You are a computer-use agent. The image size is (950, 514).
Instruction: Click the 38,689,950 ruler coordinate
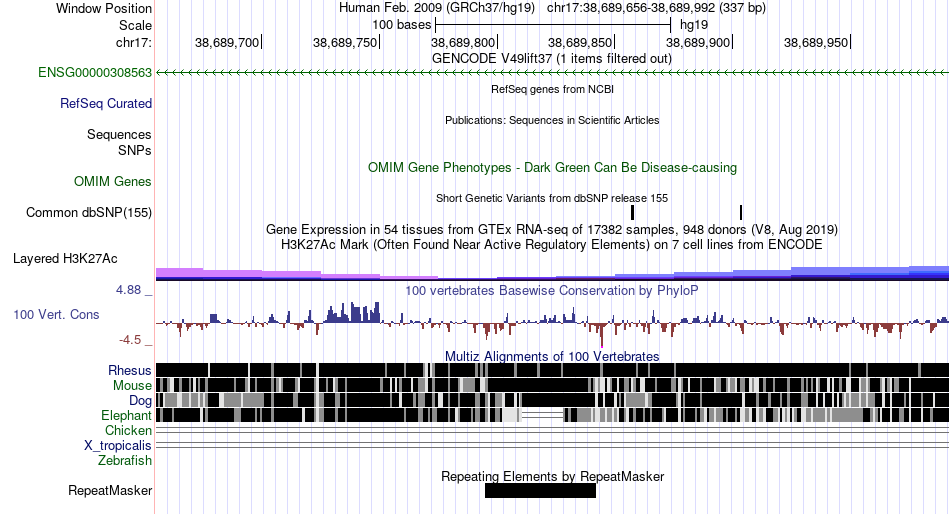[x=816, y=42]
